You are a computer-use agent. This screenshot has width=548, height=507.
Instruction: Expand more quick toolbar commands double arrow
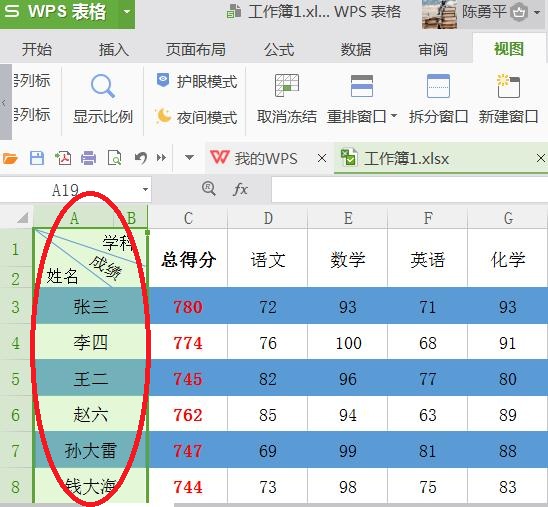(161, 158)
